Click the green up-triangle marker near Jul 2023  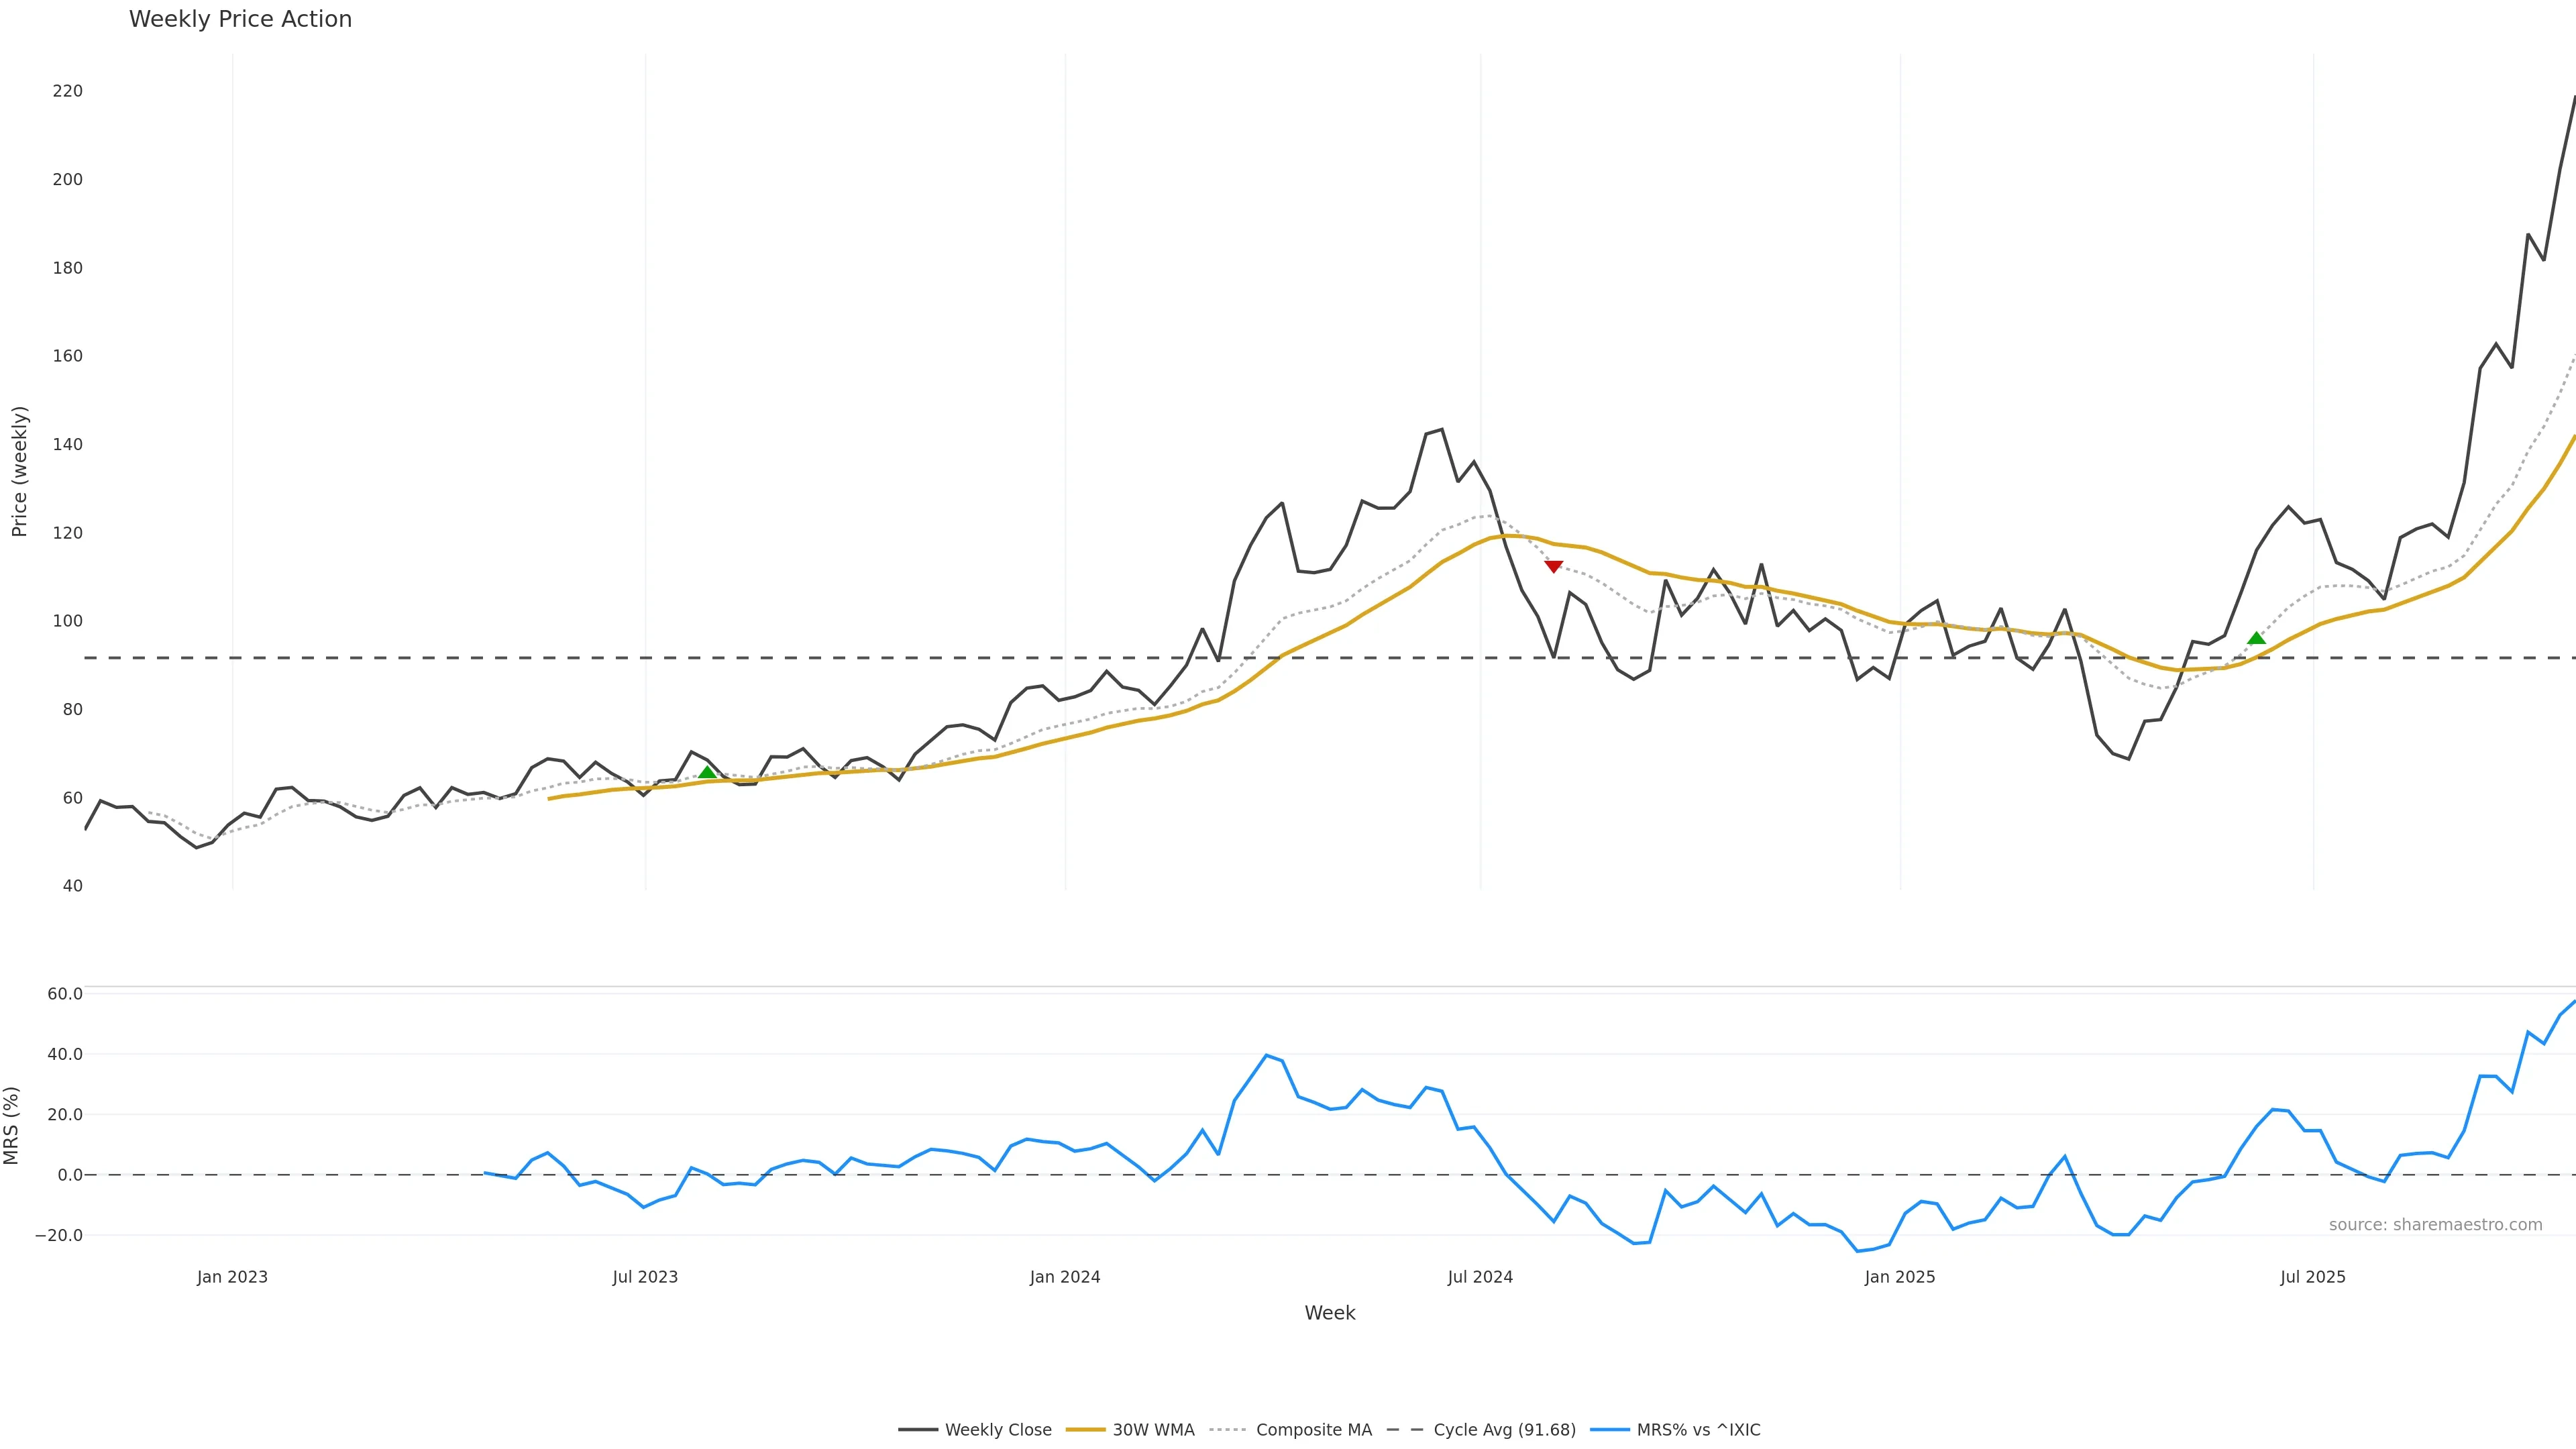[707, 772]
